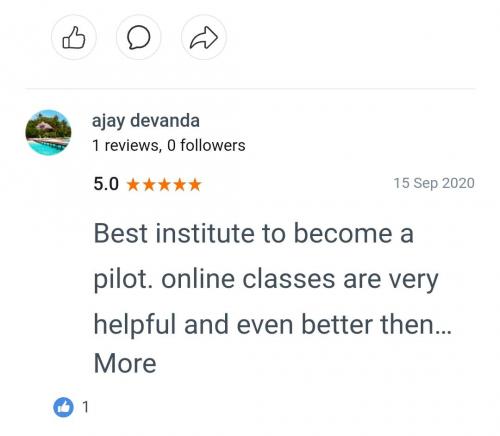Like the post with the thumbs-up outline icon
The width and height of the screenshot is (500, 436).
74,37
